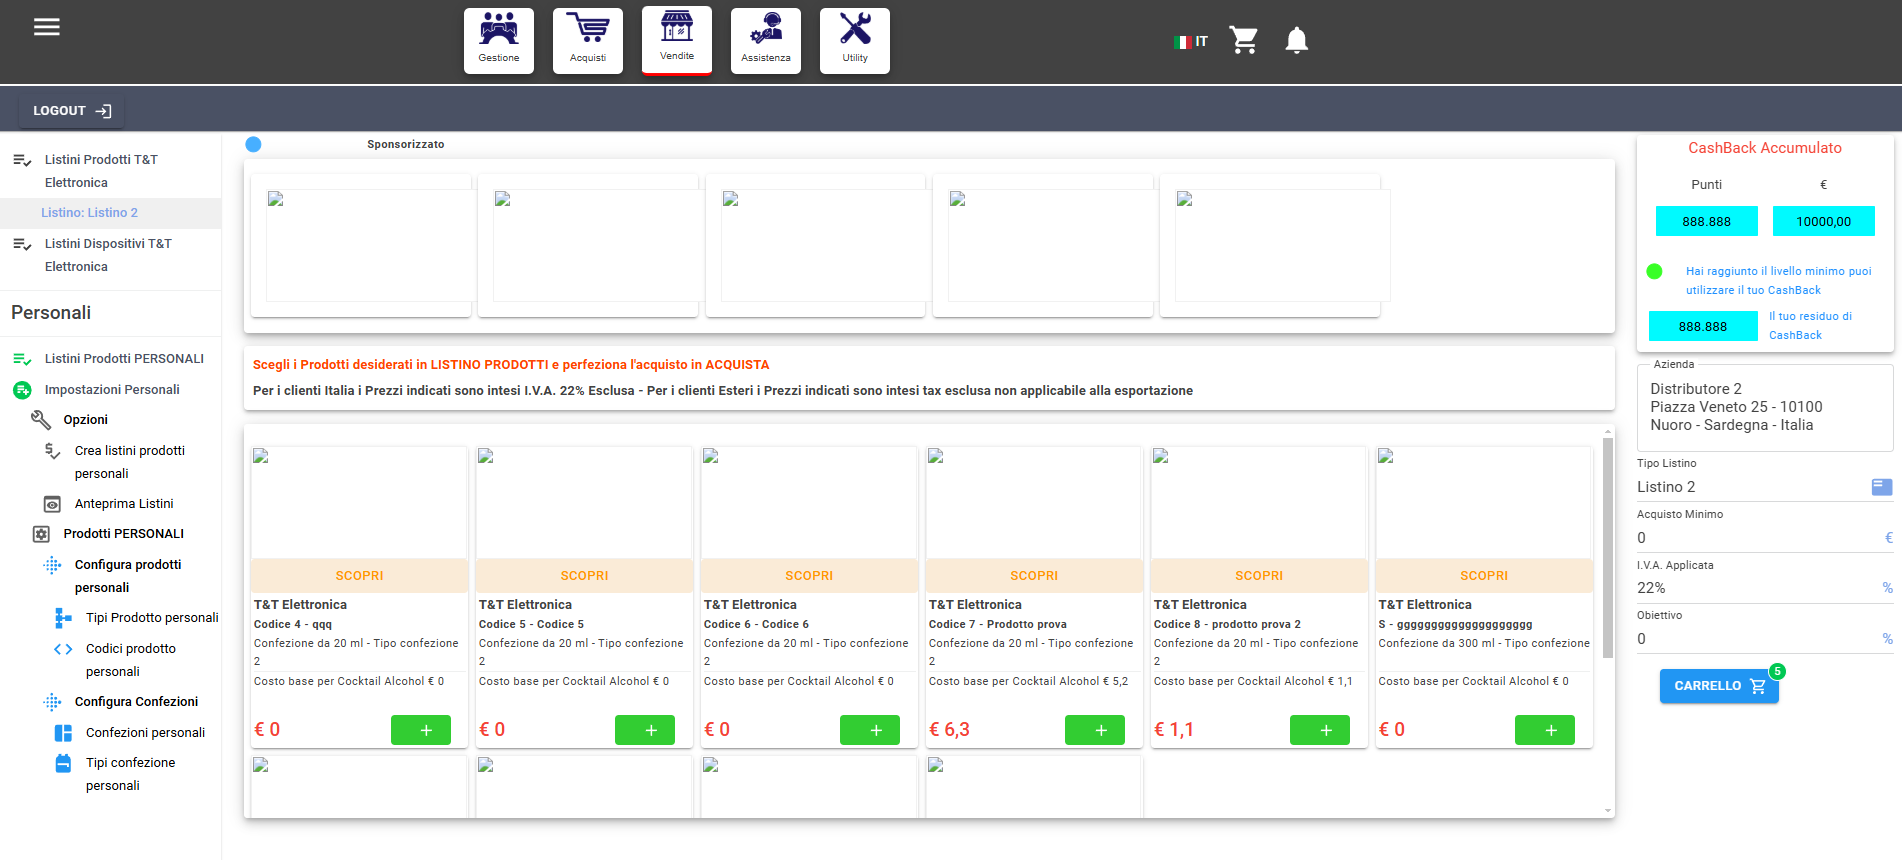
Task: Click the I.V.A. Applicata field
Action: [1765, 588]
